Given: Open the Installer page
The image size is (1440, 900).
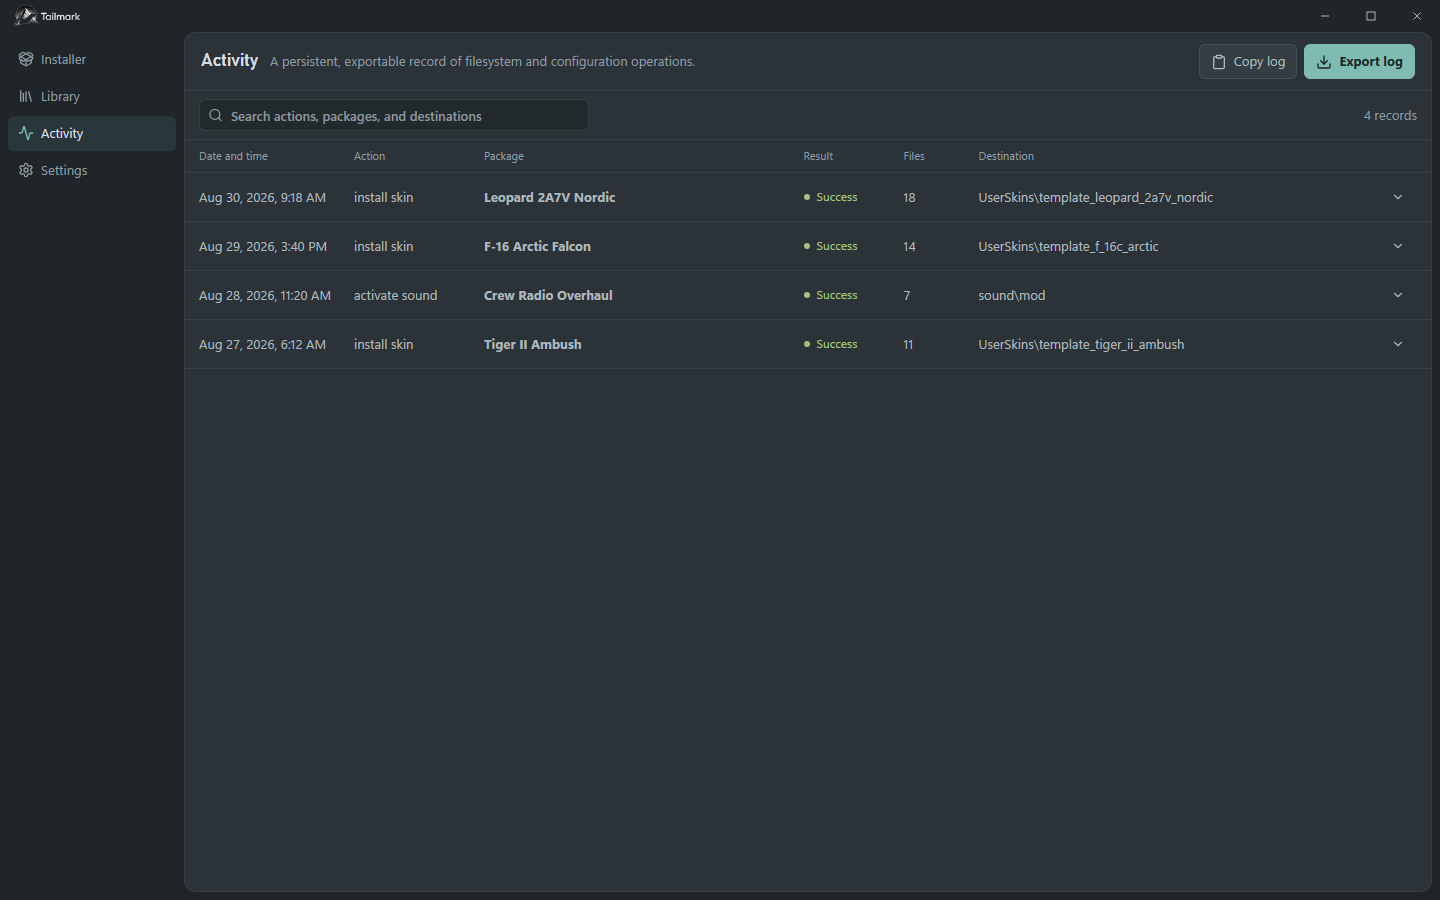Looking at the screenshot, I should tap(92, 59).
